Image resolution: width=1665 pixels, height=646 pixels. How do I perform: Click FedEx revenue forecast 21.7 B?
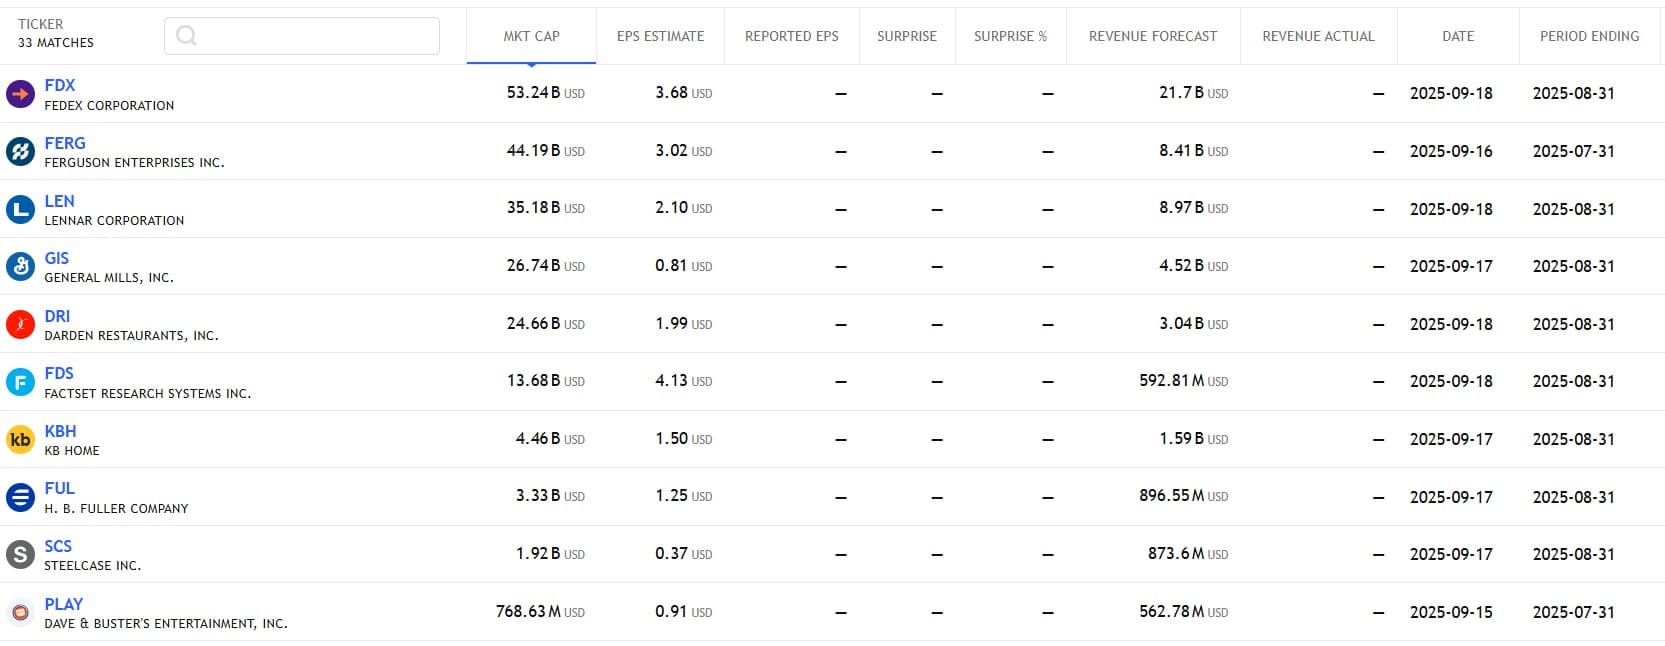click(1194, 93)
